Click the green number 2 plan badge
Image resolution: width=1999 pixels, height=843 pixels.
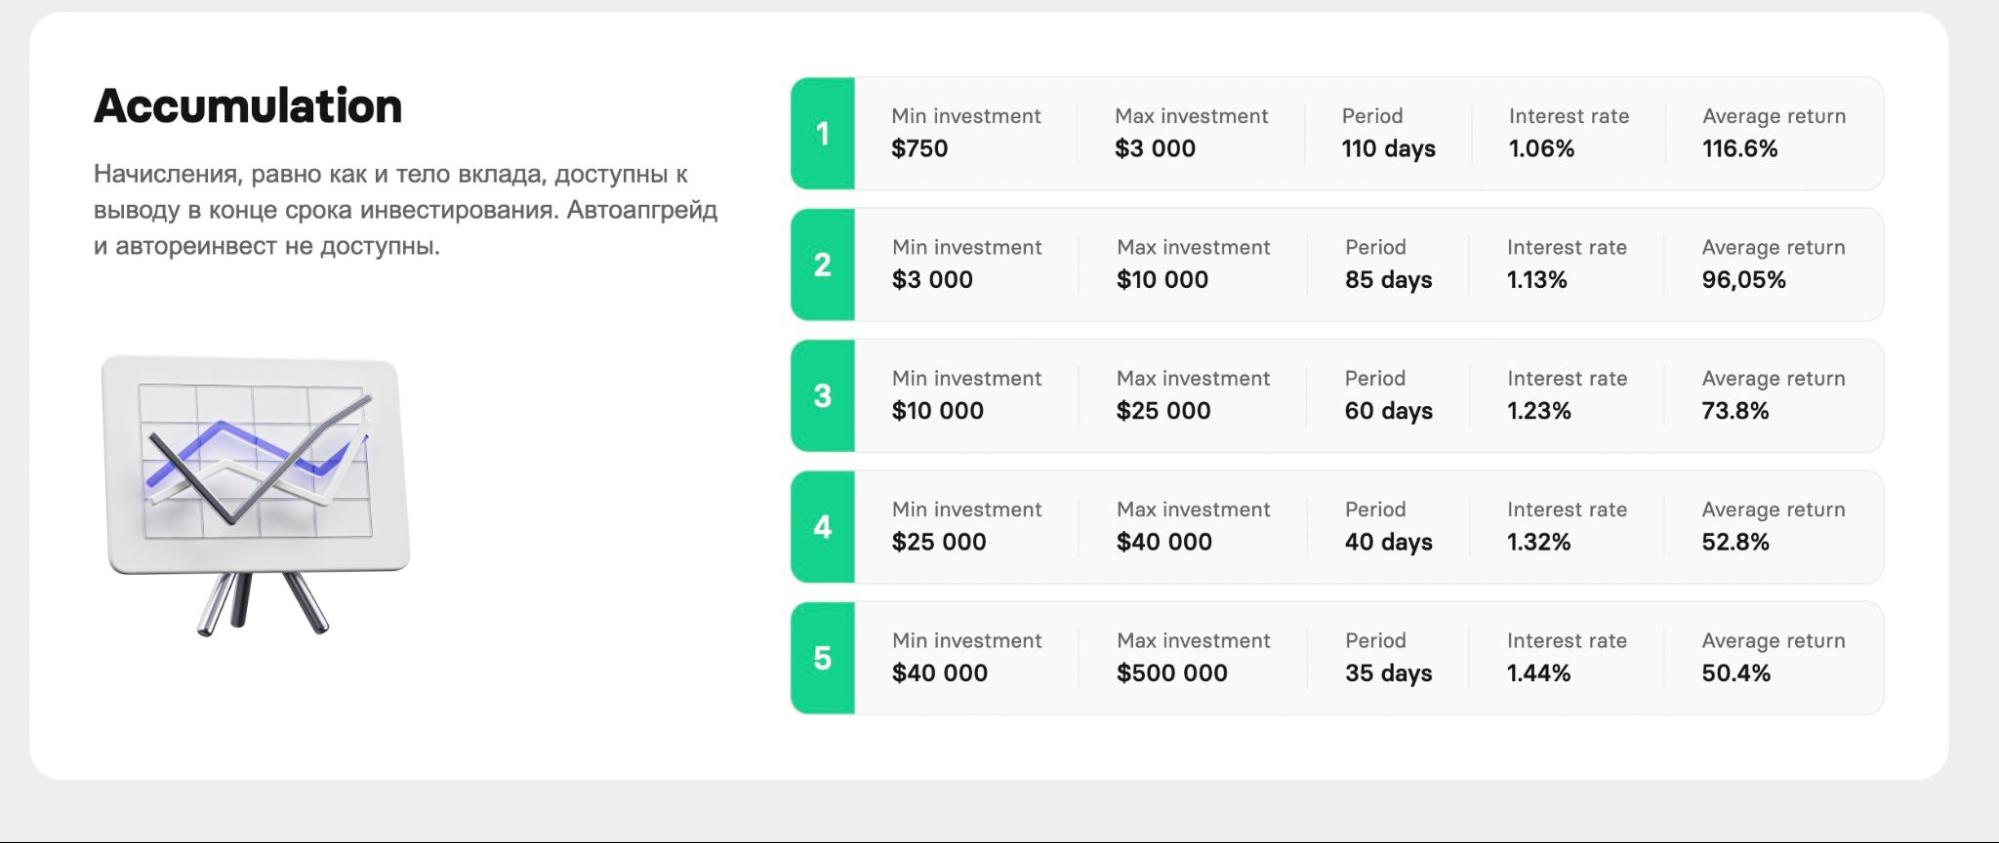point(822,265)
